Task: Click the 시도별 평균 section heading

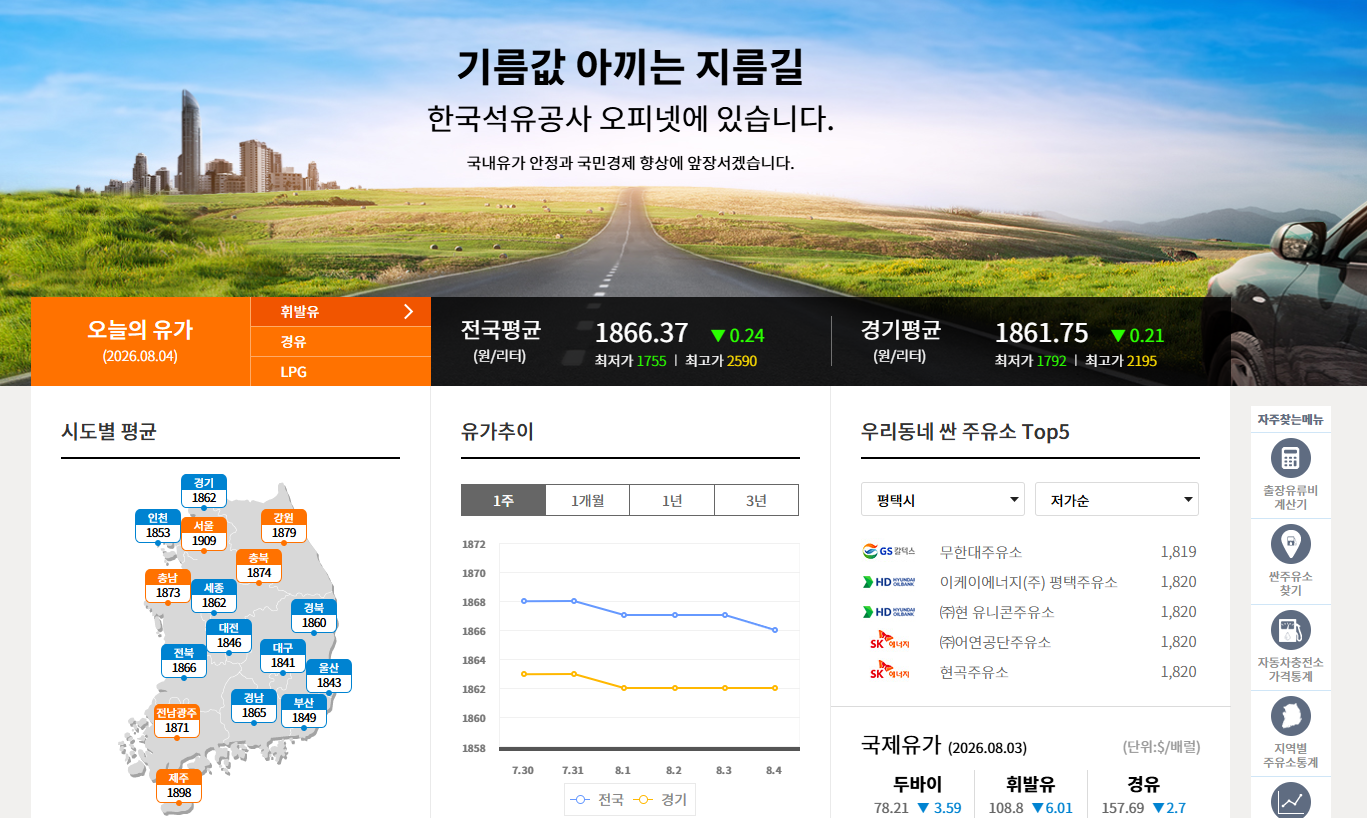Action: 109,432
